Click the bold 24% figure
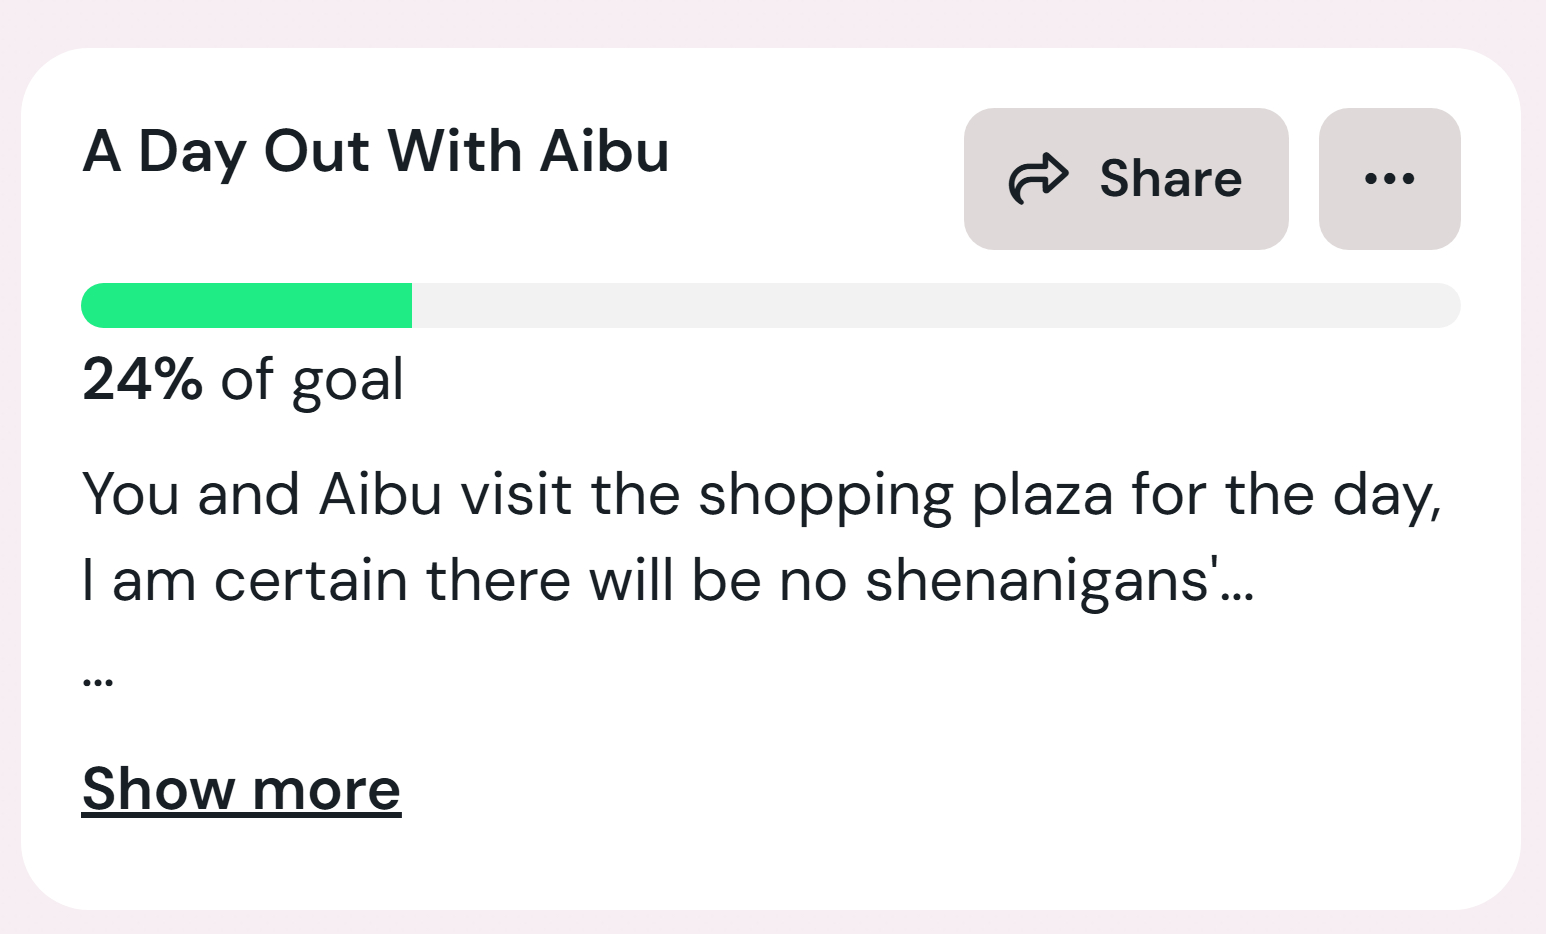This screenshot has height=934, width=1546. point(142,380)
